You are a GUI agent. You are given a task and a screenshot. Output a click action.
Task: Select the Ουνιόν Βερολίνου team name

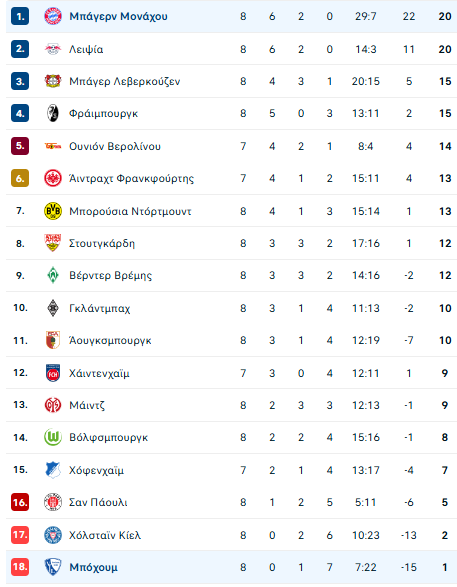point(115,146)
